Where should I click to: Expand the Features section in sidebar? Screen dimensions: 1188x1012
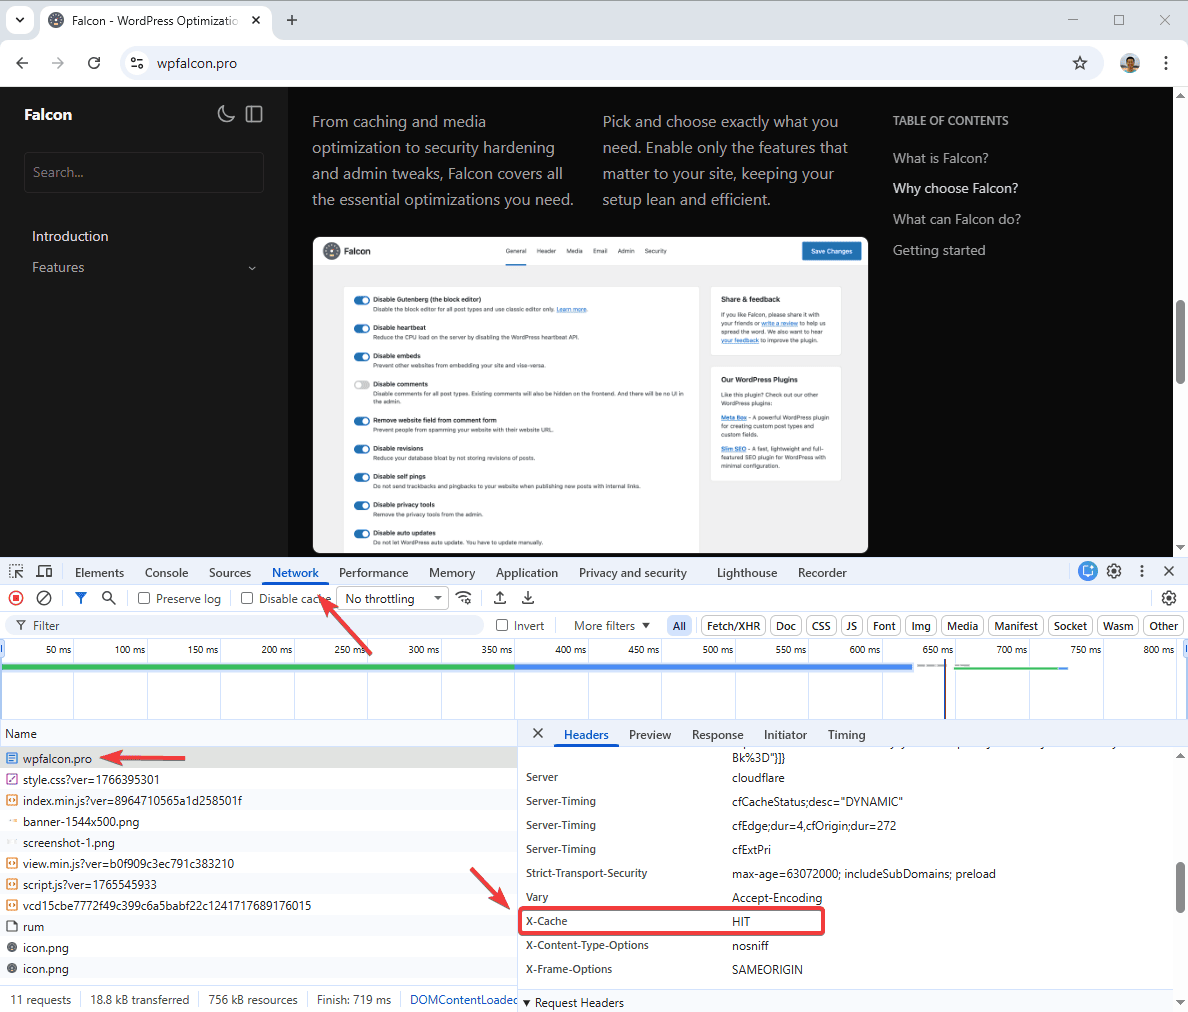tap(251, 267)
